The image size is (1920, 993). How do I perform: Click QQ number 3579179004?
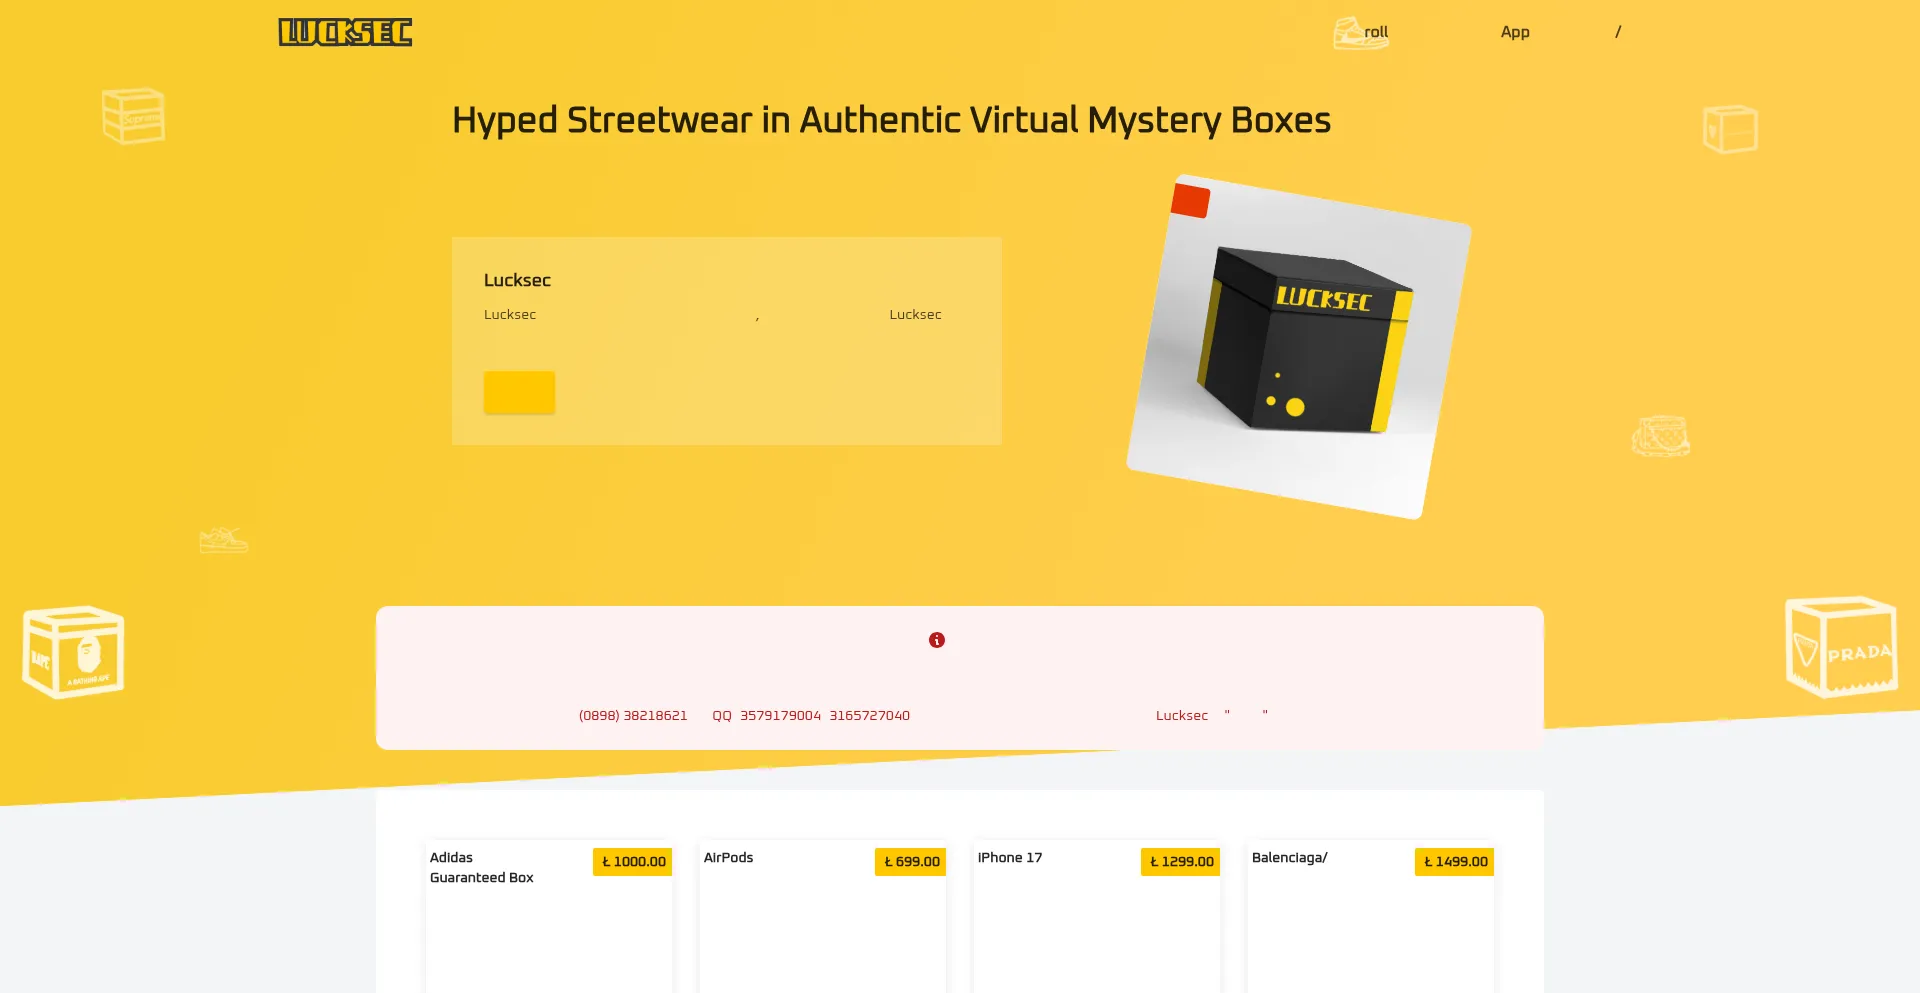tap(780, 716)
